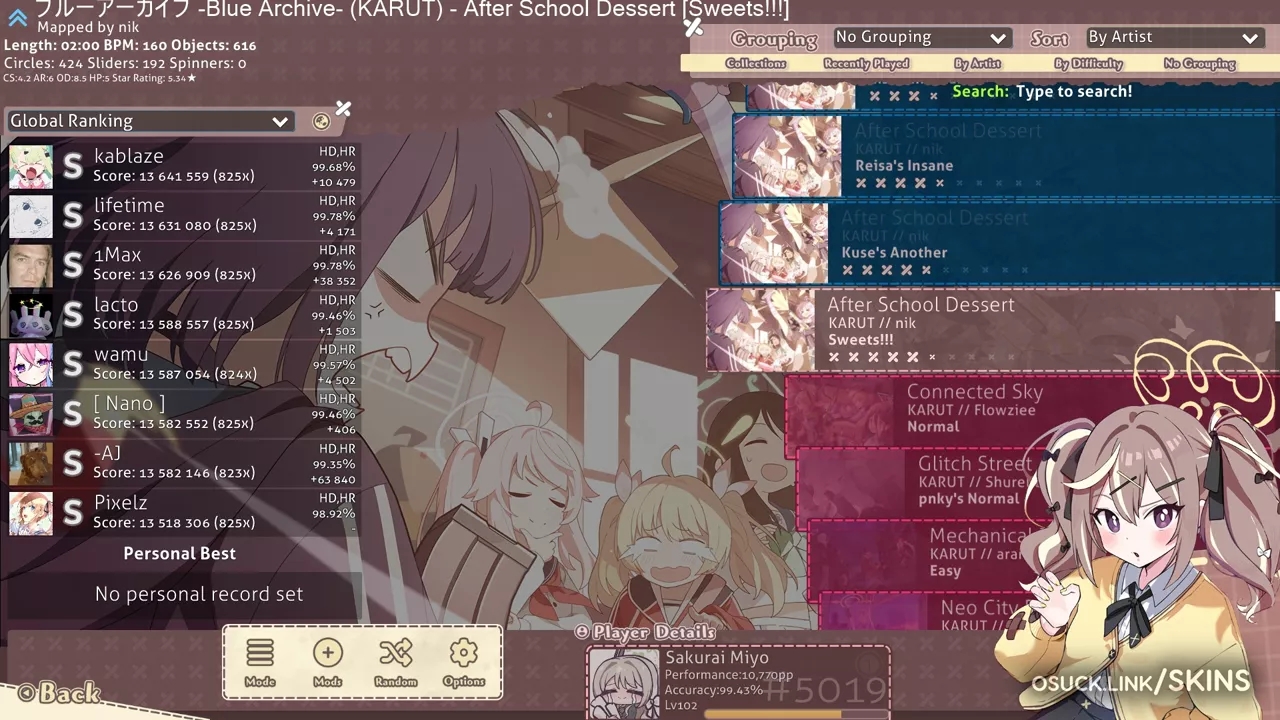Viewport: 1280px width, 720px height.
Task: View 1Max's leaderboard score
Action: [x=182, y=266]
